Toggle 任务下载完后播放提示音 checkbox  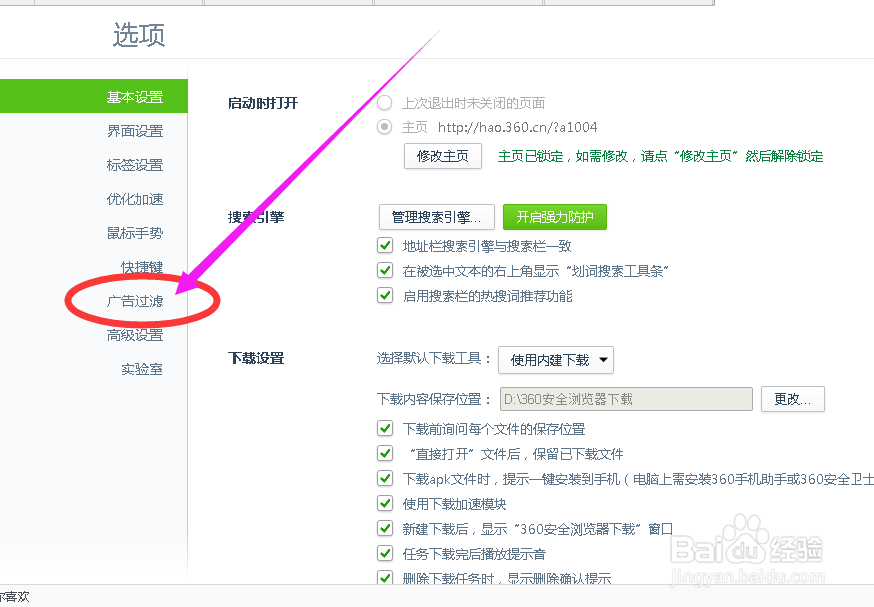click(385, 553)
